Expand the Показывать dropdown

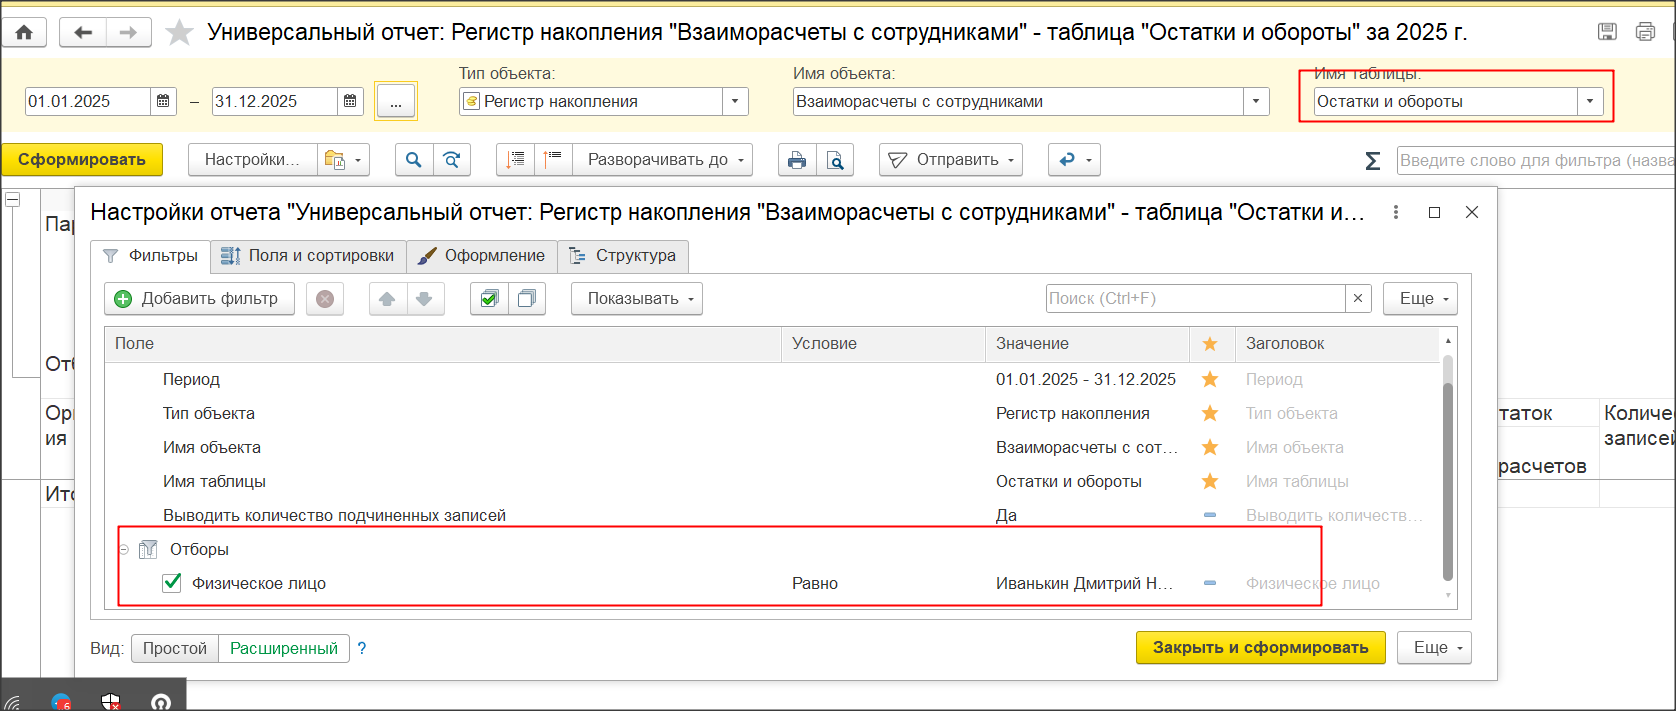(x=637, y=299)
